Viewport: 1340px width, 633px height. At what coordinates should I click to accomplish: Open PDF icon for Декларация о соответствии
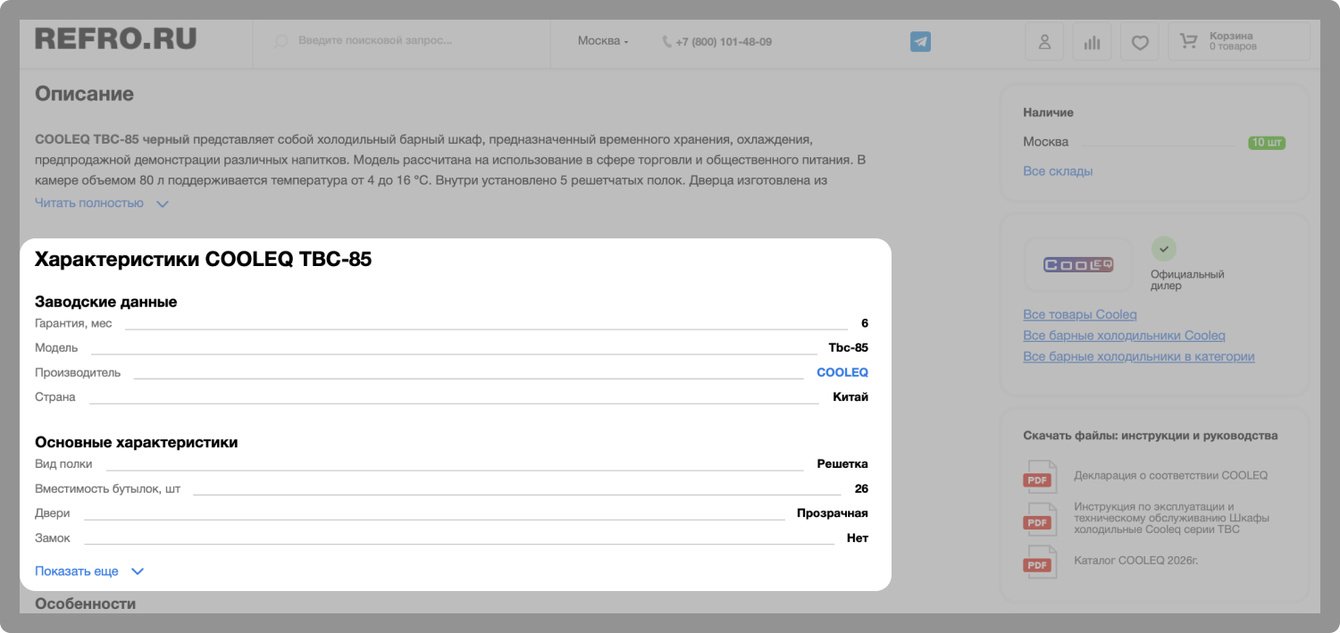pos(1039,478)
